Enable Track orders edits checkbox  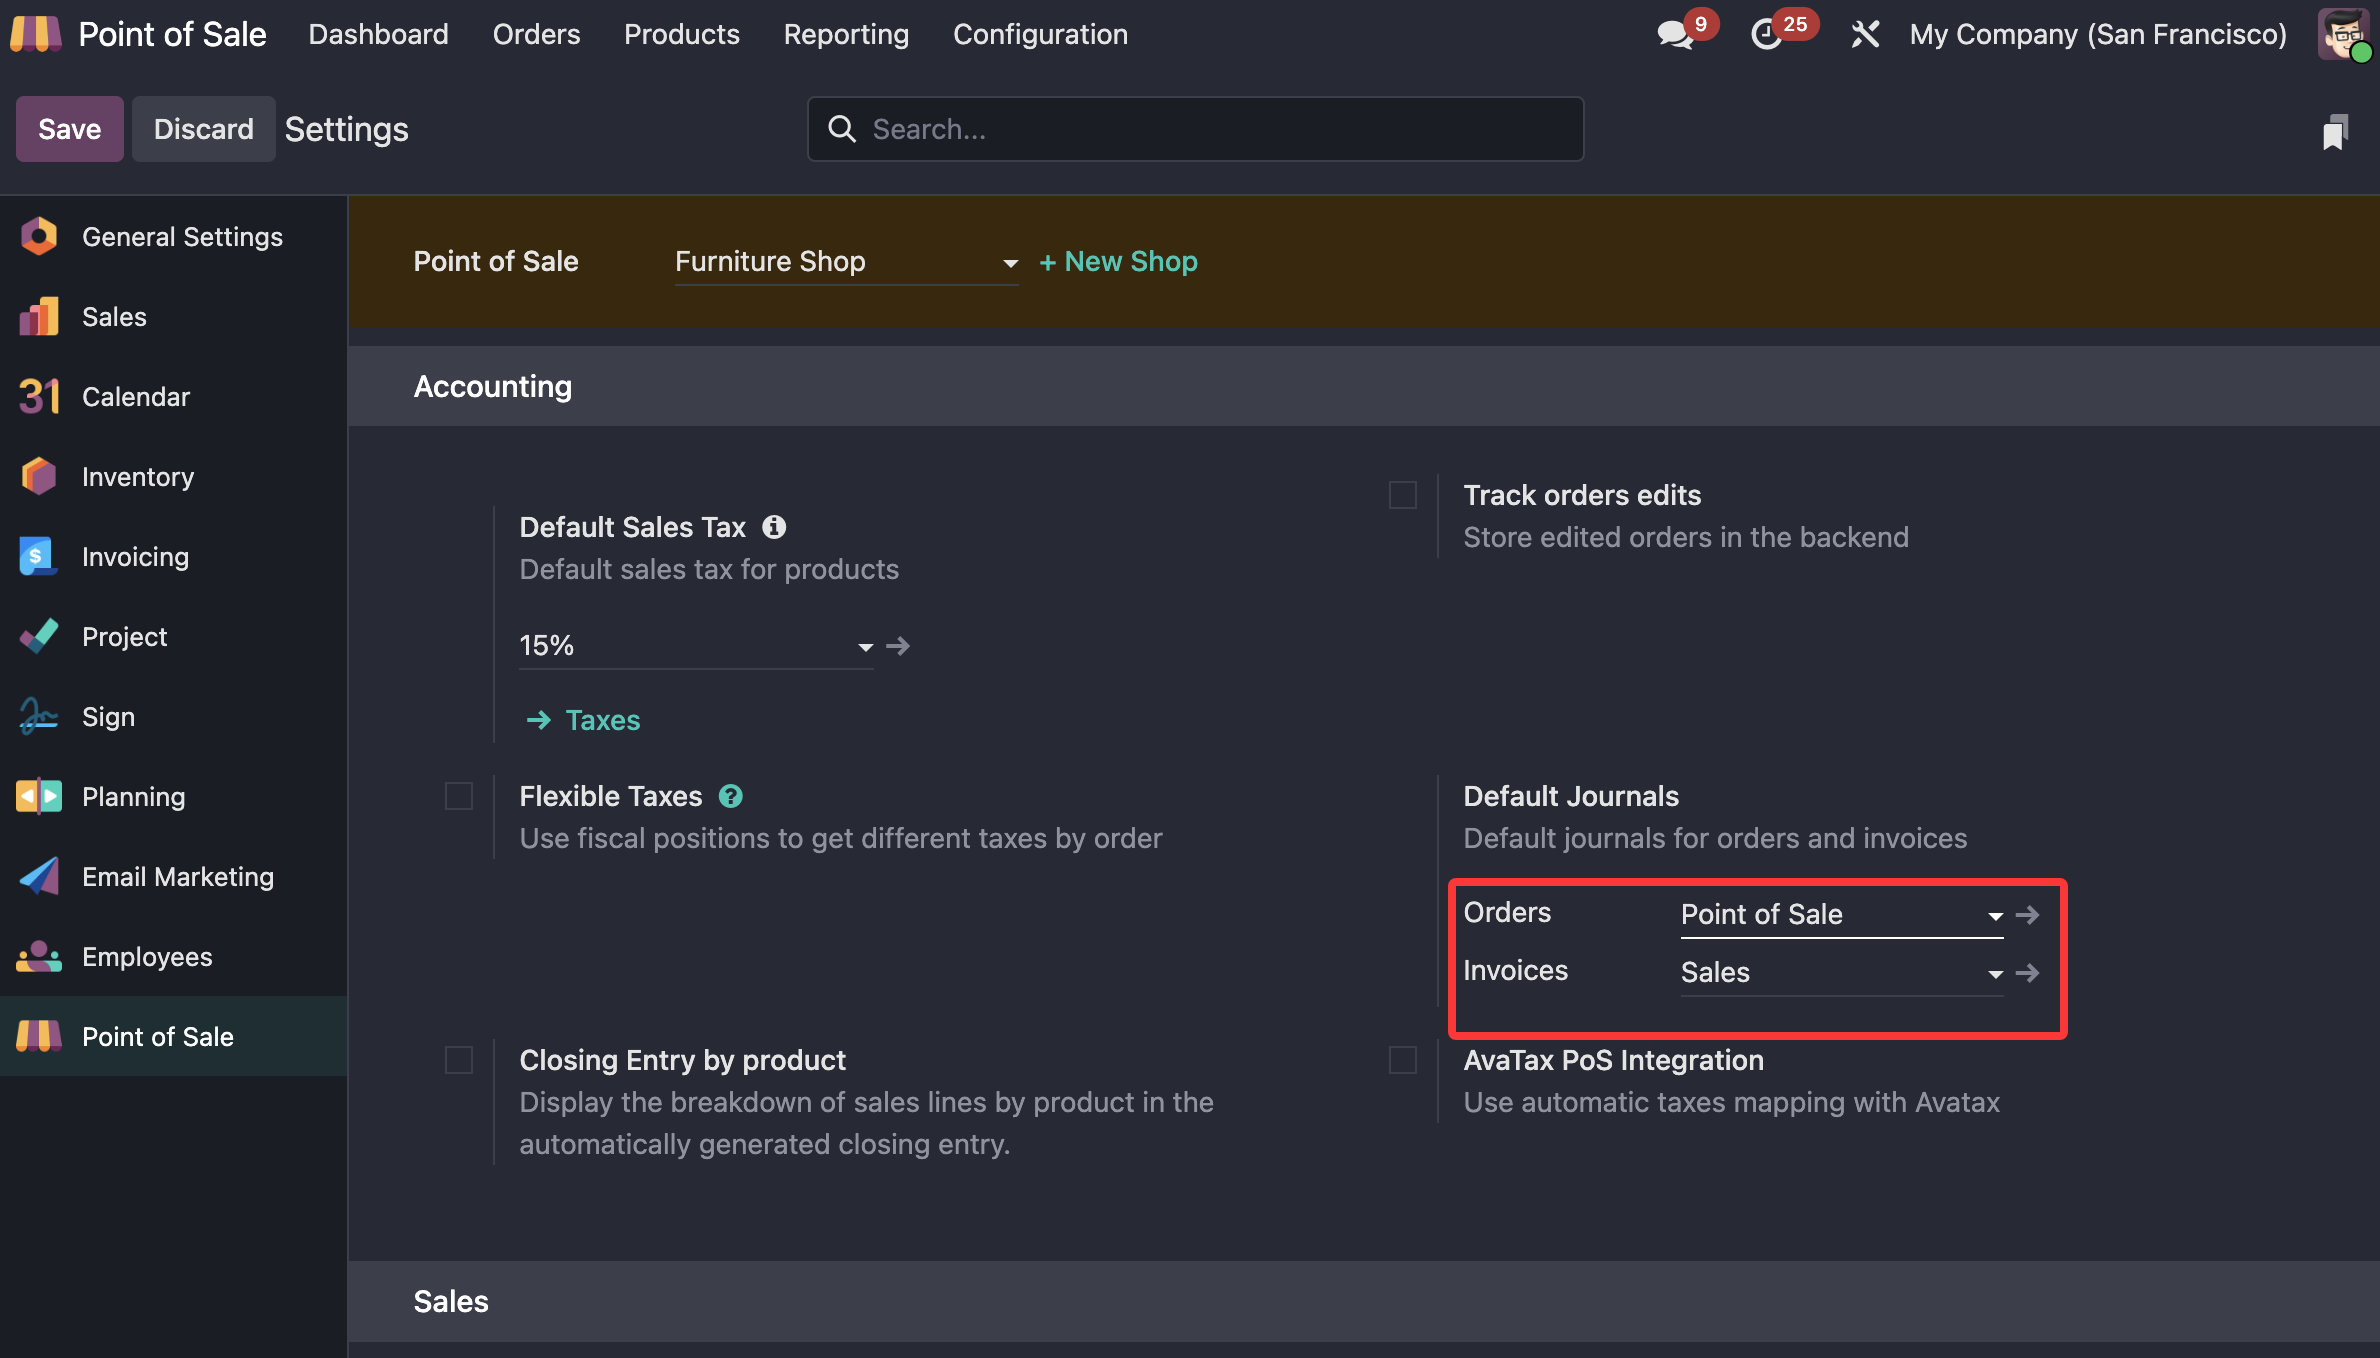(x=1403, y=495)
